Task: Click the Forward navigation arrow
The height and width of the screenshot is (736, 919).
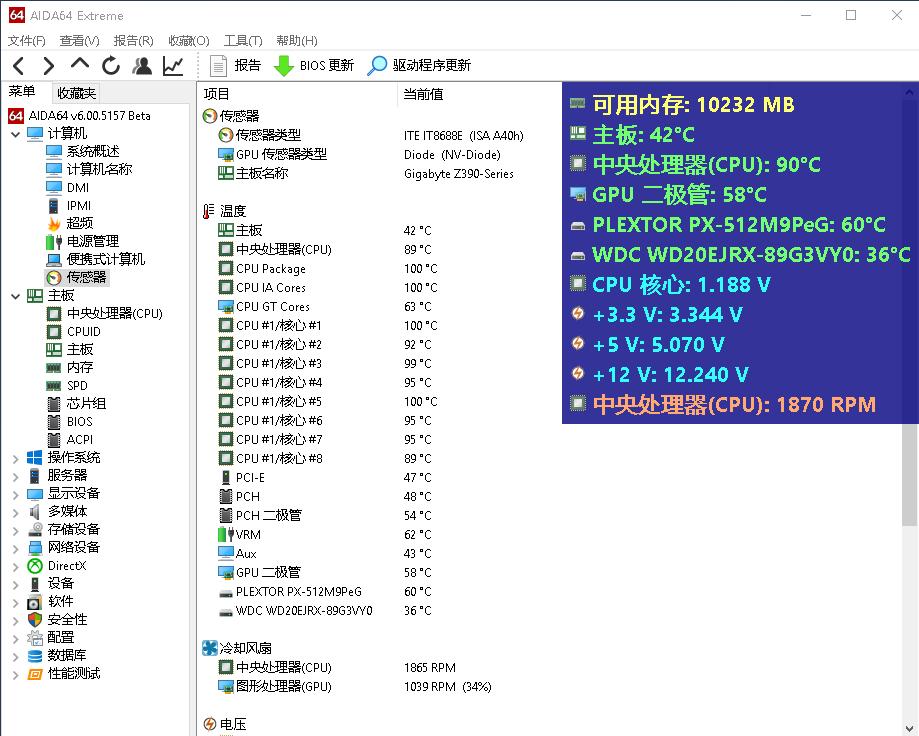Action: (x=48, y=66)
